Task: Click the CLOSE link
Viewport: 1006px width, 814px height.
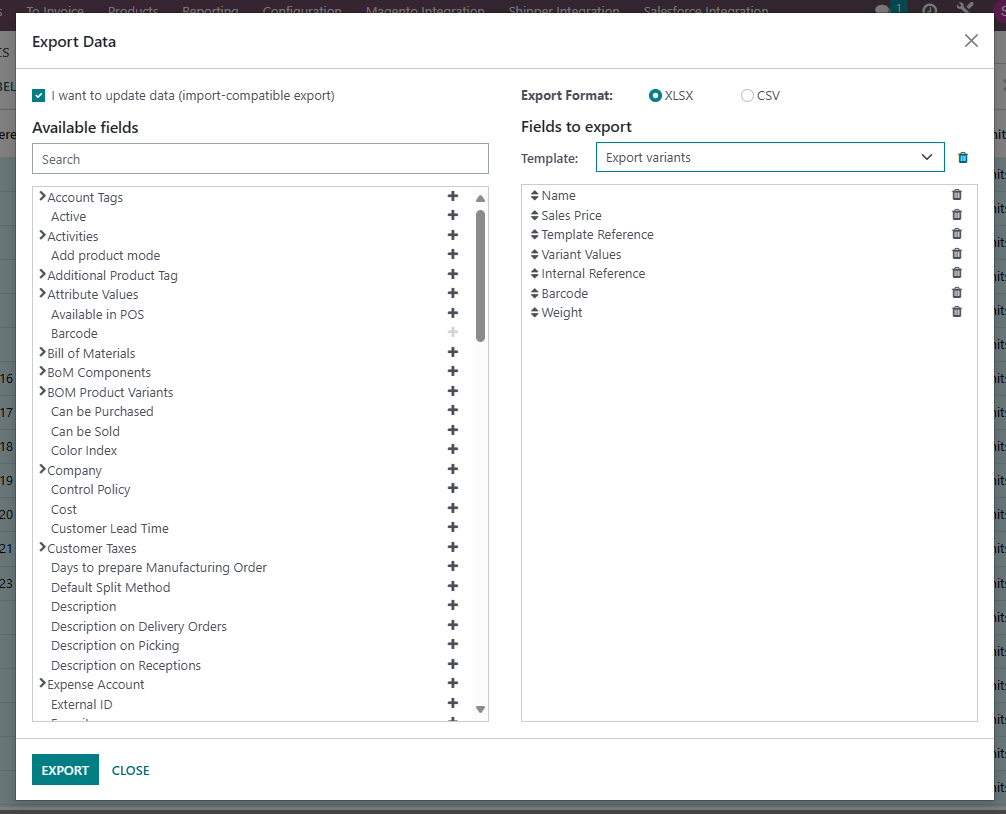Action: 130,770
